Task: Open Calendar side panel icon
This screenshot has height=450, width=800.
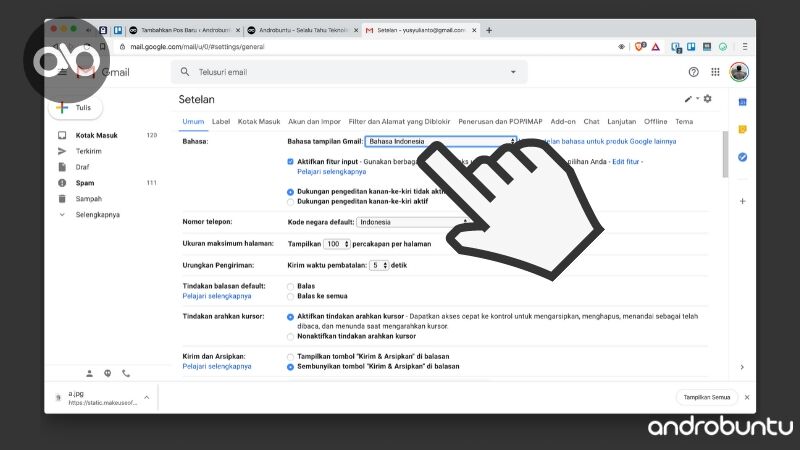Action: (x=742, y=102)
